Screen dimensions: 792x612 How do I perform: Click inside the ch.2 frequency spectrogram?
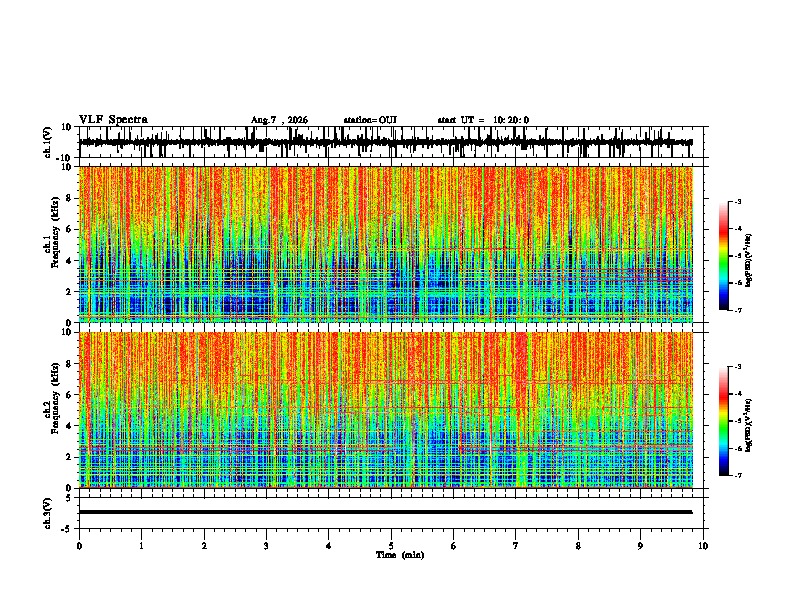coord(386,410)
